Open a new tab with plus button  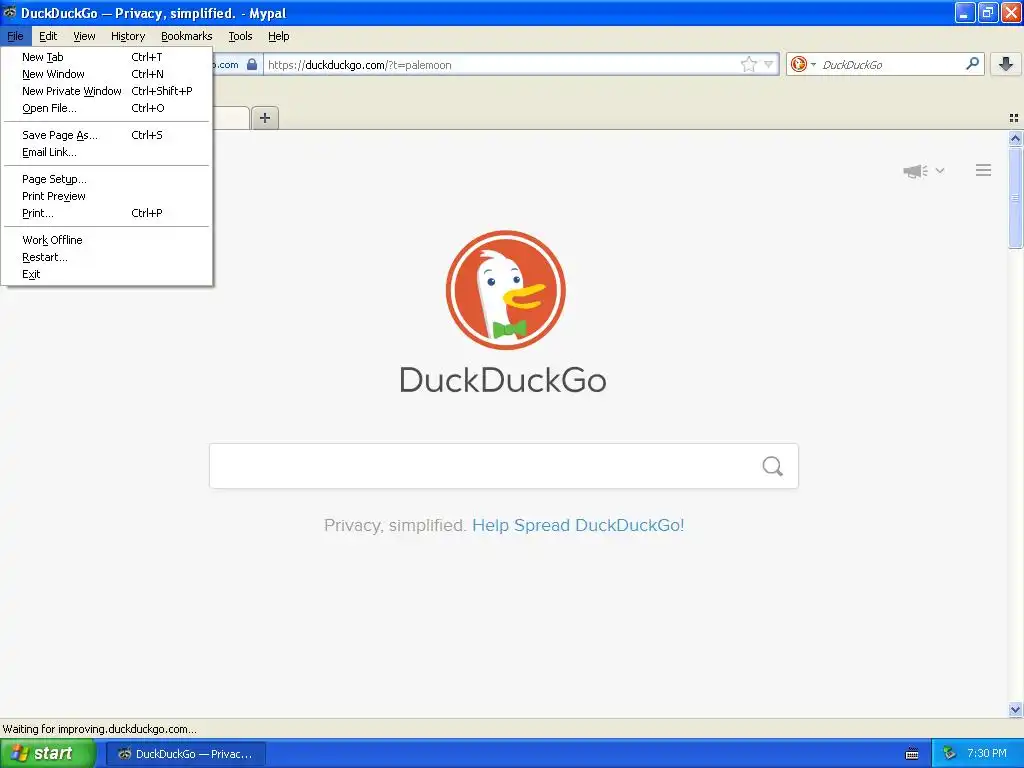point(264,118)
